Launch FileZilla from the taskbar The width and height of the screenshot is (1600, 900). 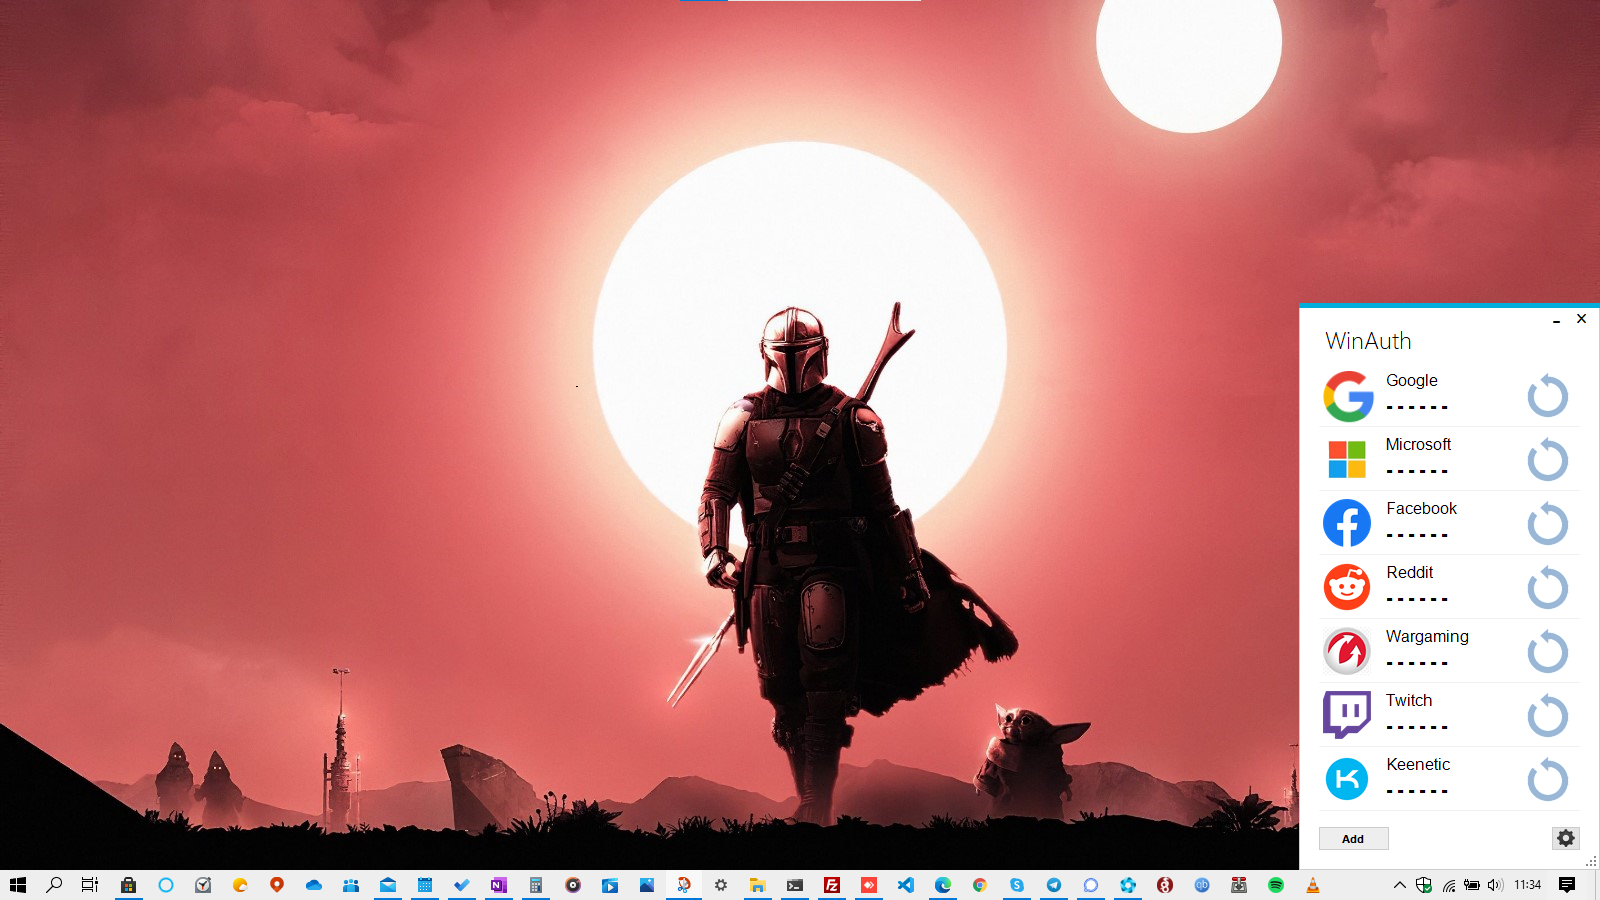pyautogui.click(x=832, y=885)
